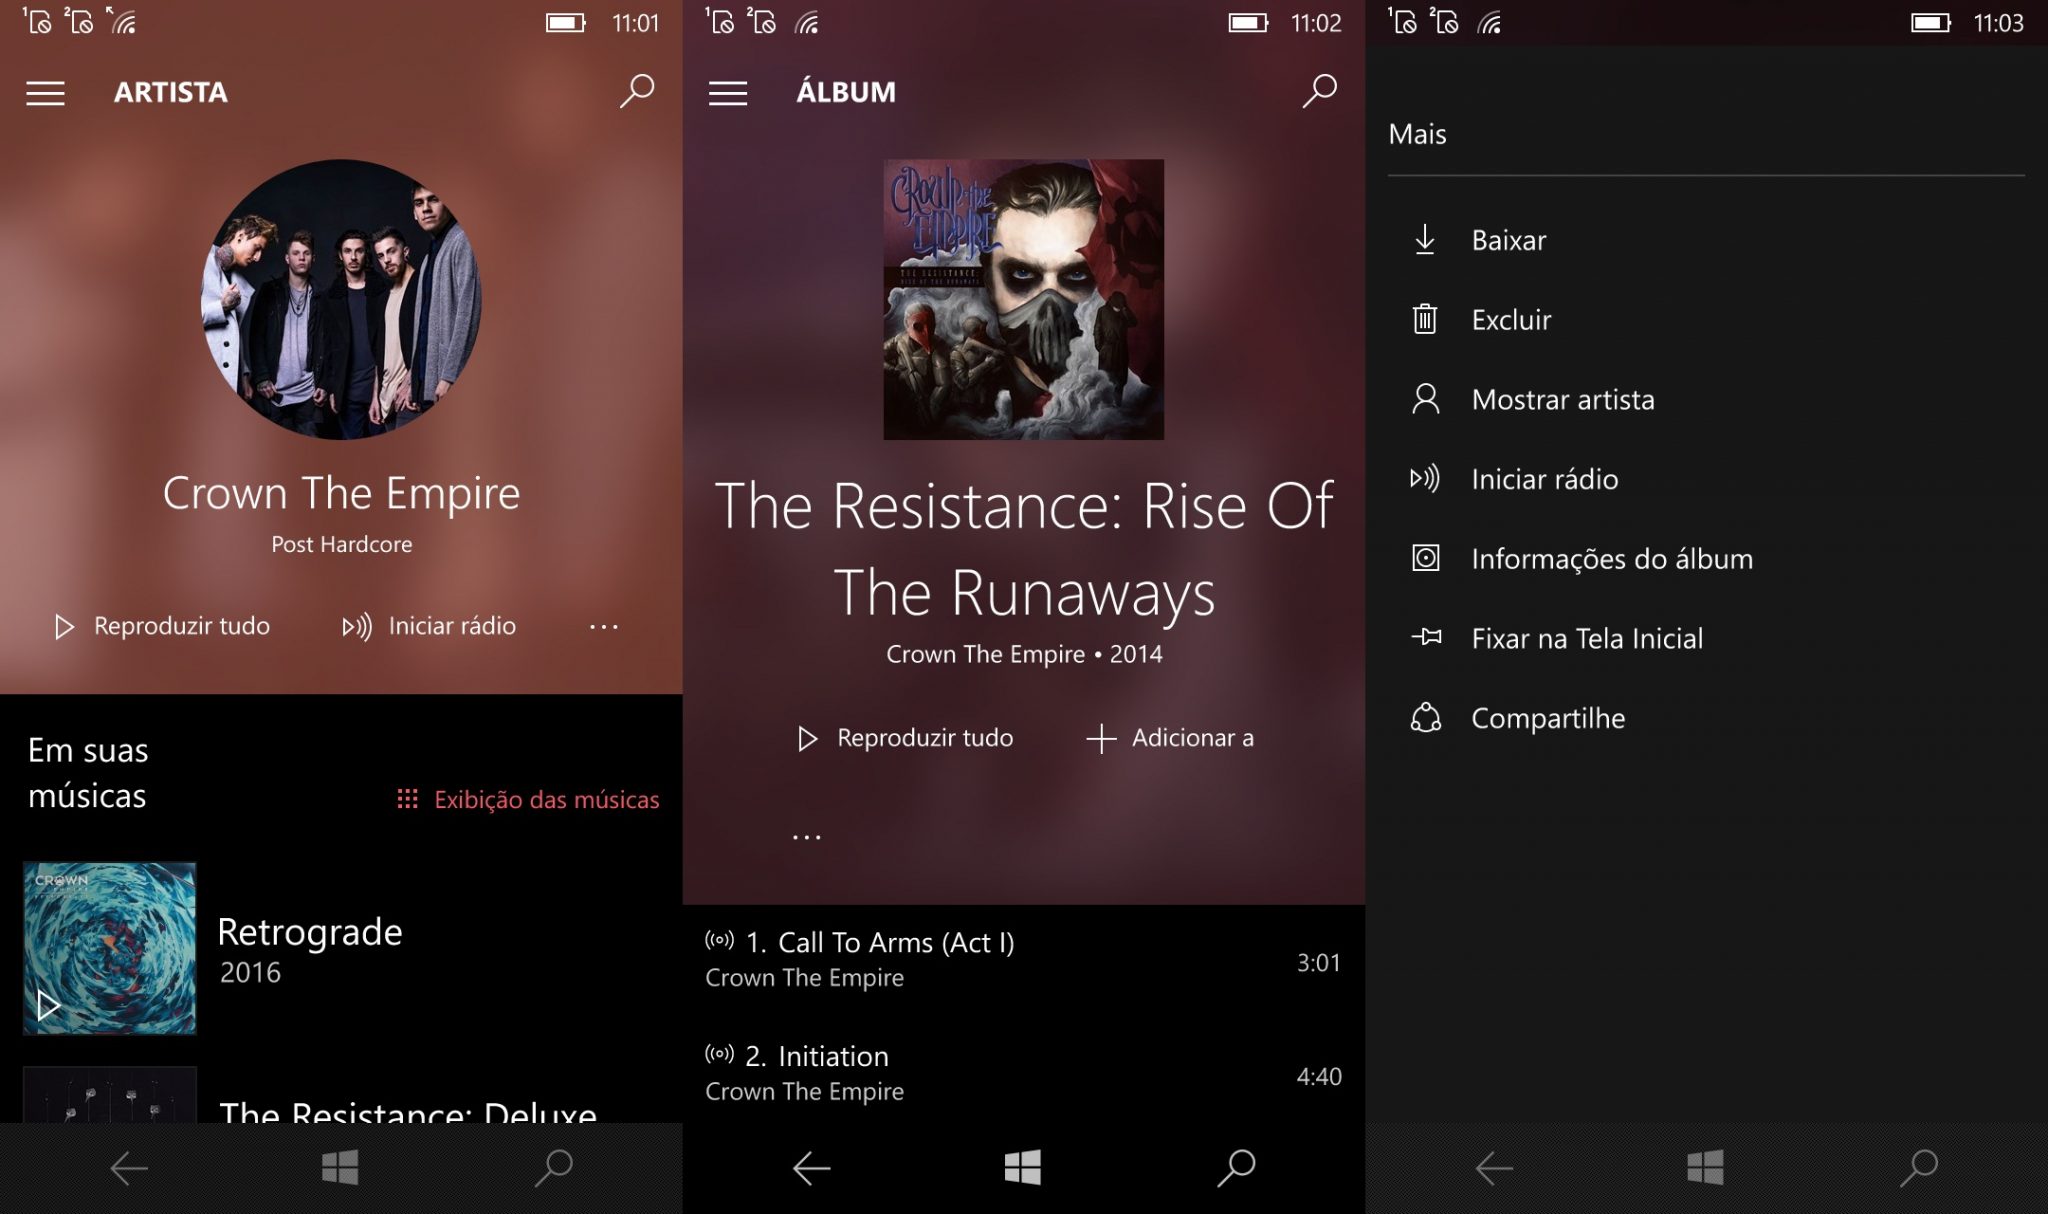Tap navbar search button on Mais screen
The image size is (2048, 1214).
(x=1919, y=1167)
